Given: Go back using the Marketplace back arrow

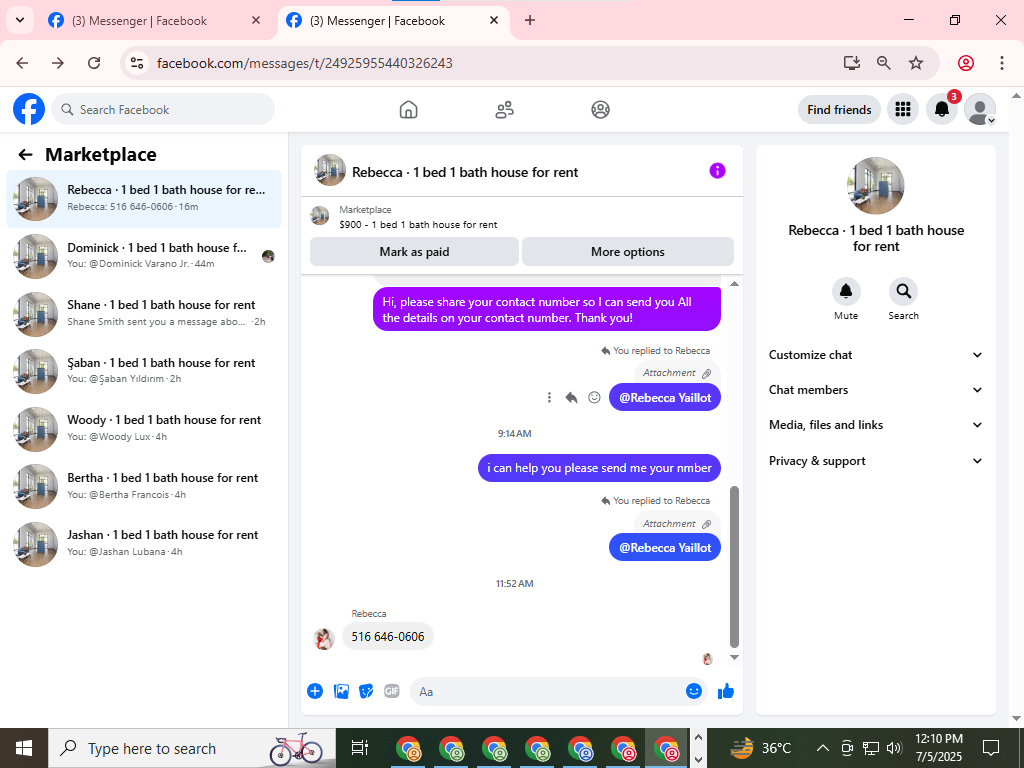Looking at the screenshot, I should pos(25,155).
